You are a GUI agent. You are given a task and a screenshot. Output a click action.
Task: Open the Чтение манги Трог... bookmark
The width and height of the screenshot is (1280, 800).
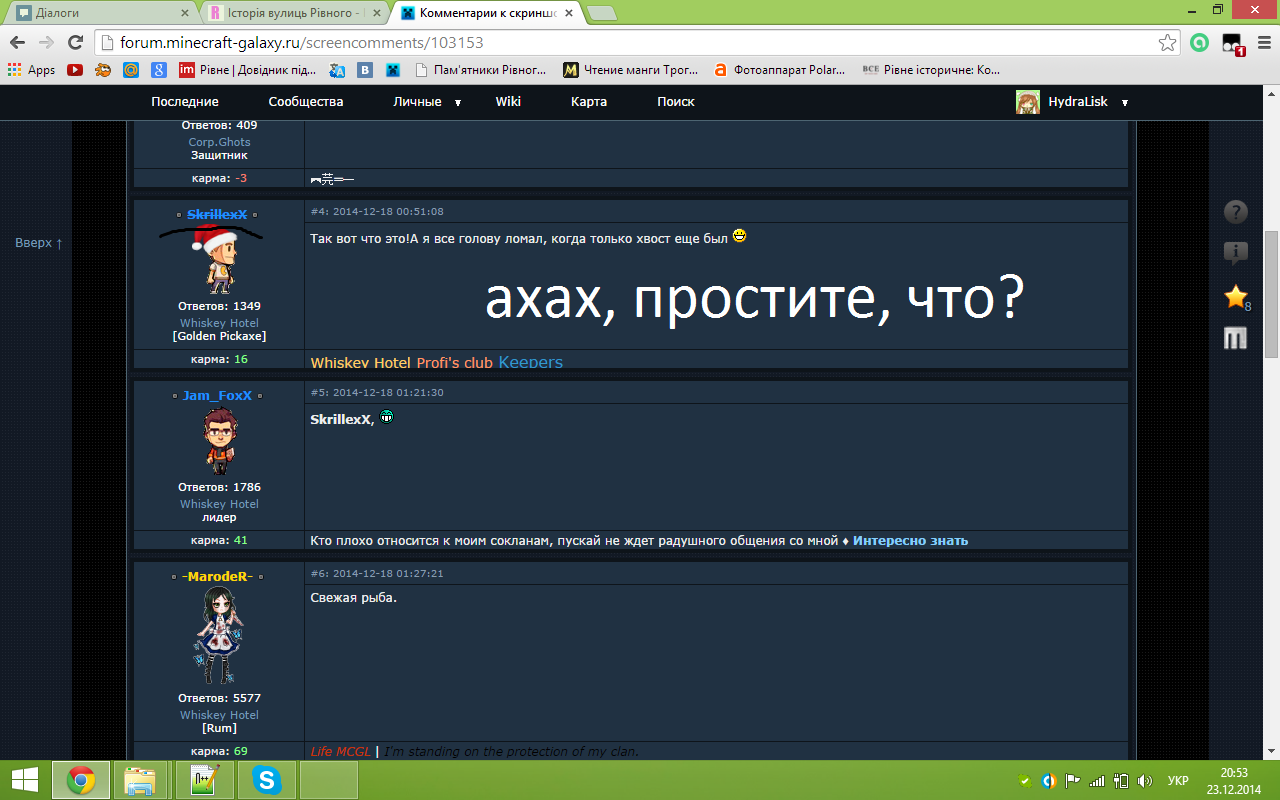tap(631, 70)
